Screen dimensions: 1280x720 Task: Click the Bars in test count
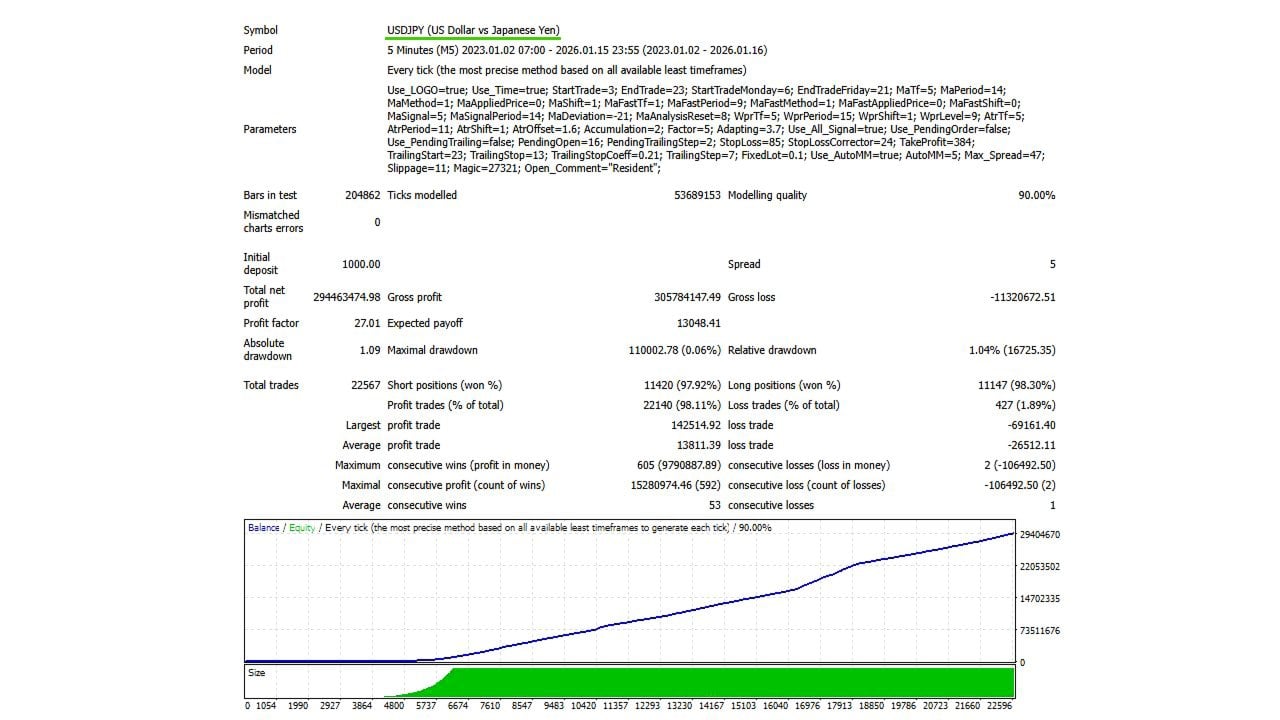[x=356, y=195]
